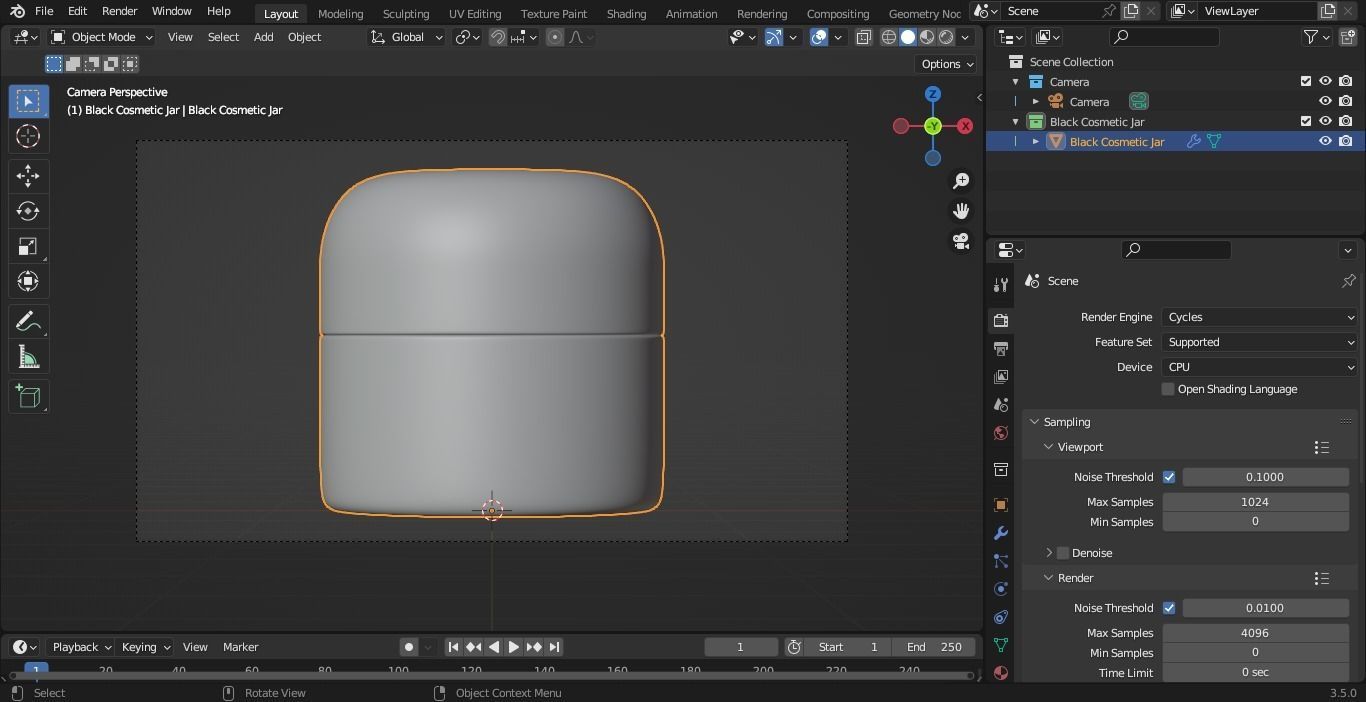The image size is (1366, 702).
Task: Open the World properties tab
Action: coord(1001,433)
